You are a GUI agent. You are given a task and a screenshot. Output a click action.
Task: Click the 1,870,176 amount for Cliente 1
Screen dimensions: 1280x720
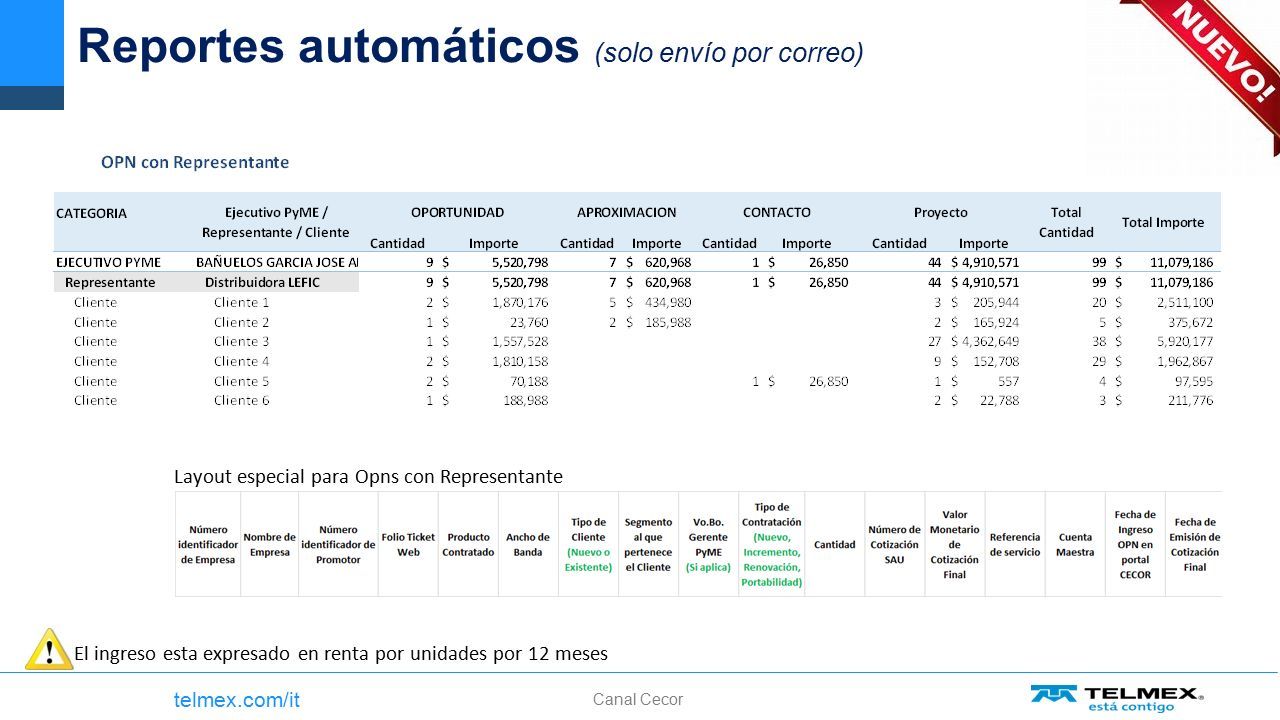coord(520,302)
